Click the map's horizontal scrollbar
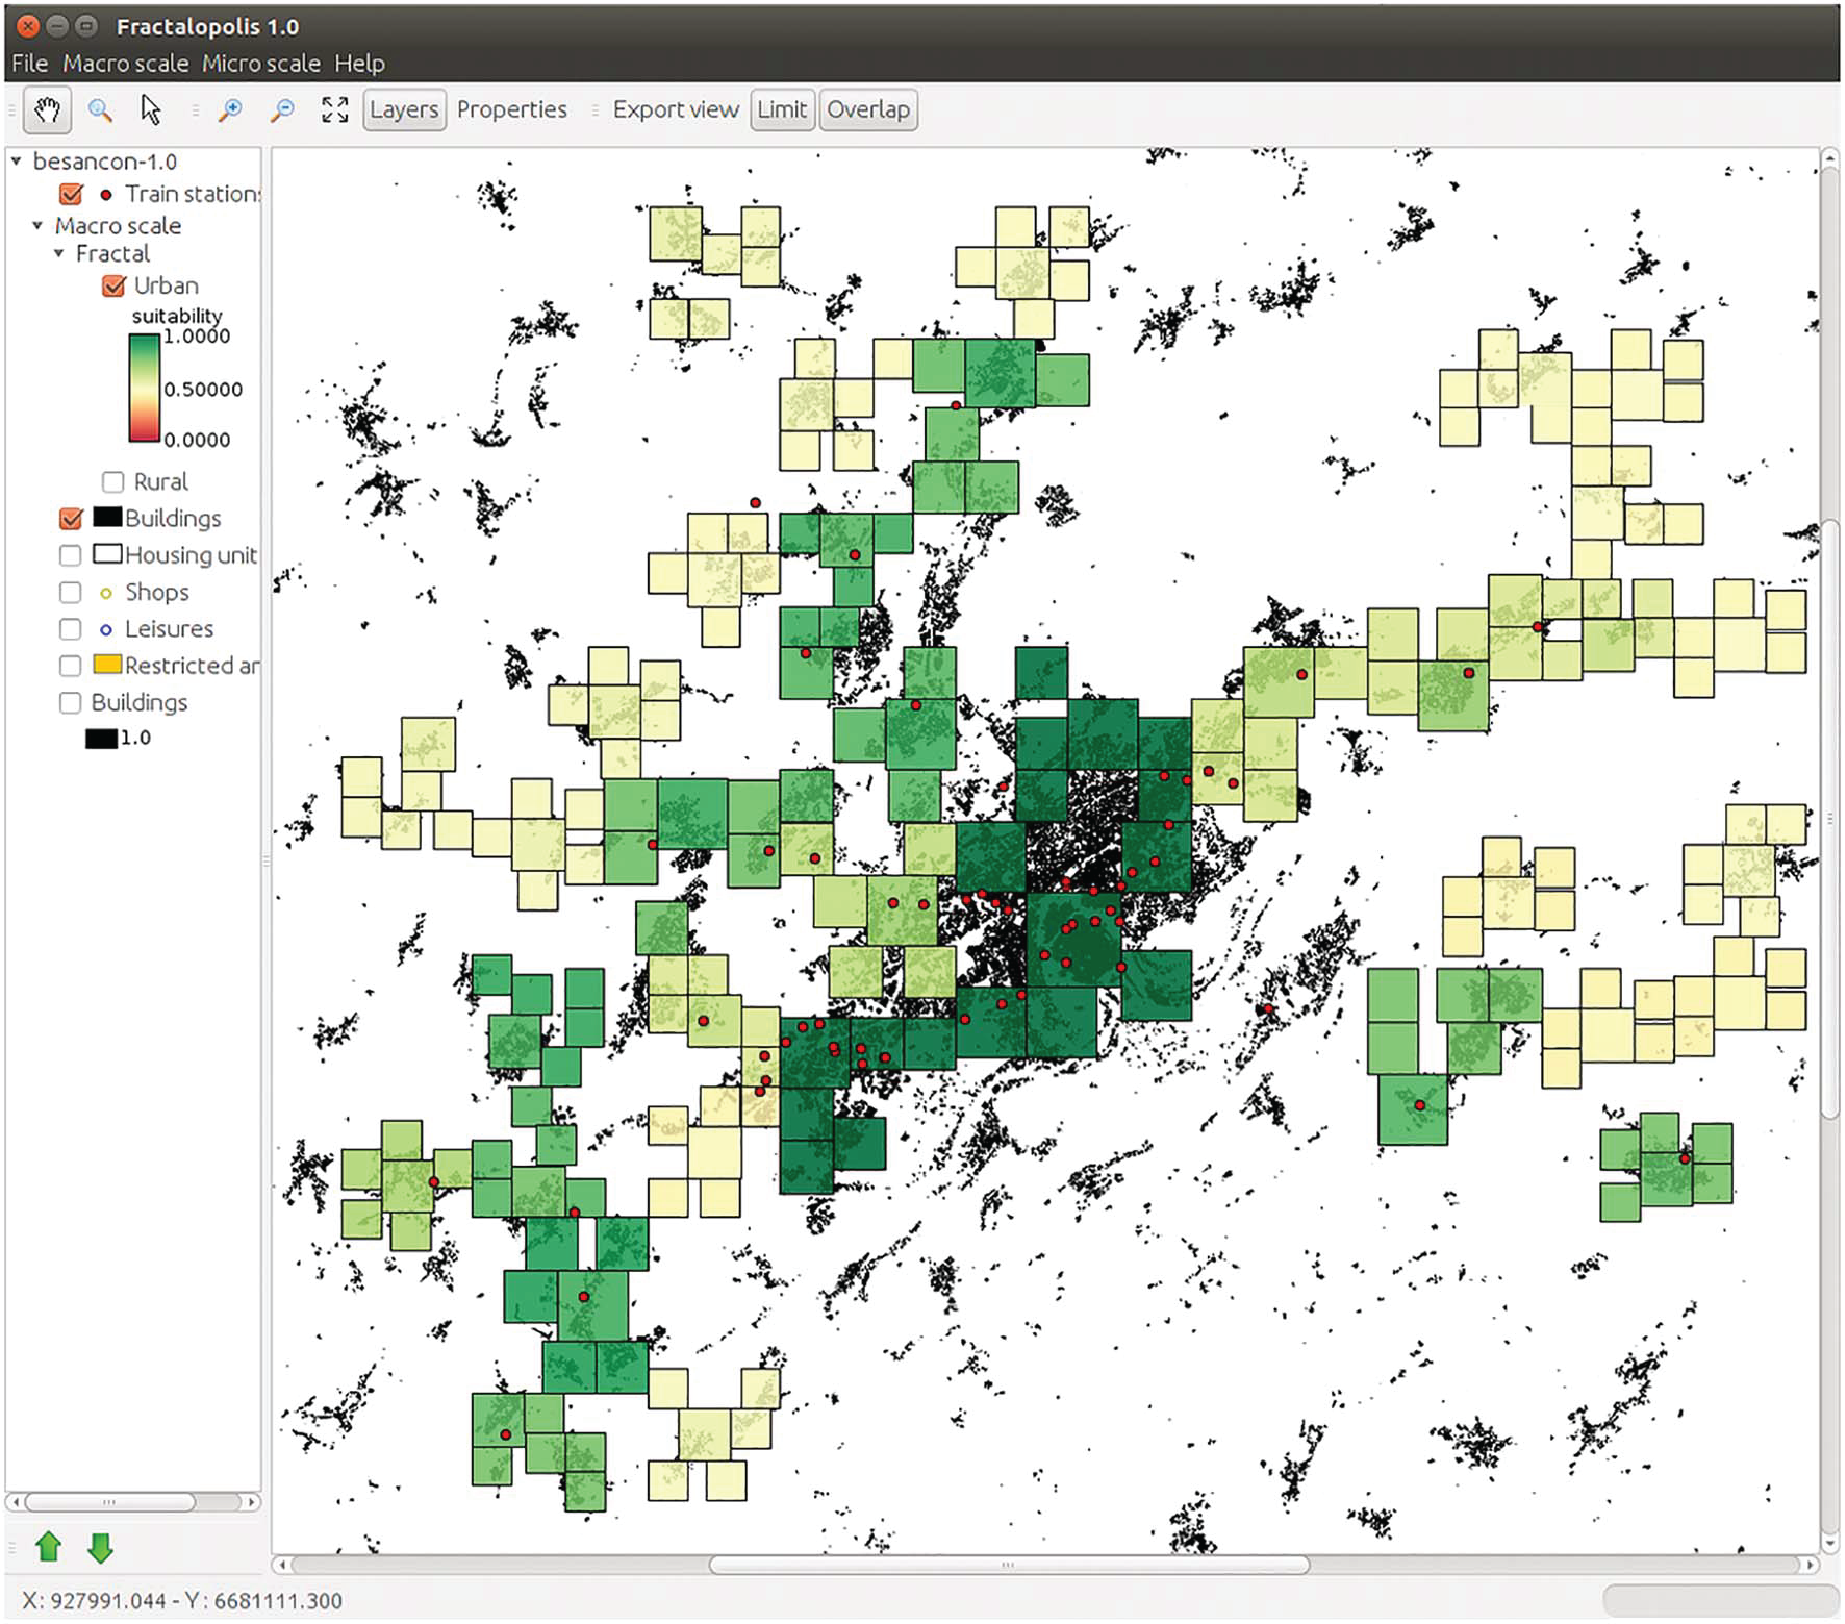This screenshot has height=1624, width=1845. click(1008, 1565)
